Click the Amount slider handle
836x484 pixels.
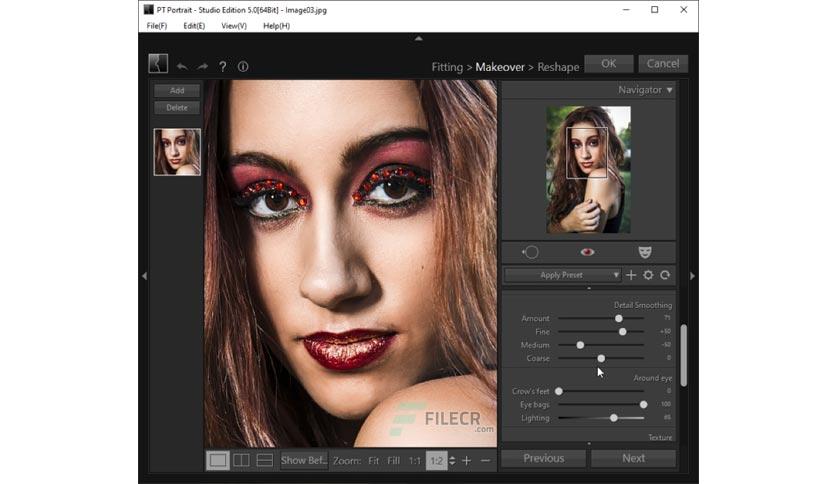(618, 318)
